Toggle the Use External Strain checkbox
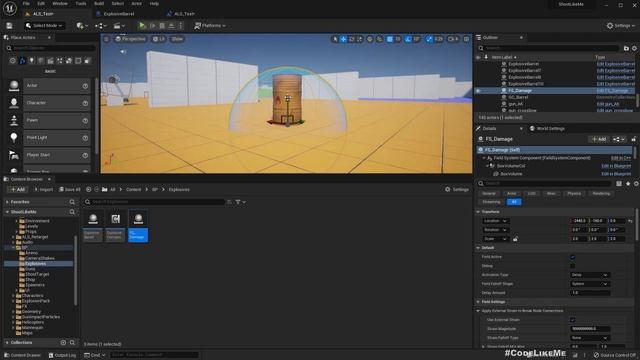This screenshot has height=360, width=640. pos(573,320)
